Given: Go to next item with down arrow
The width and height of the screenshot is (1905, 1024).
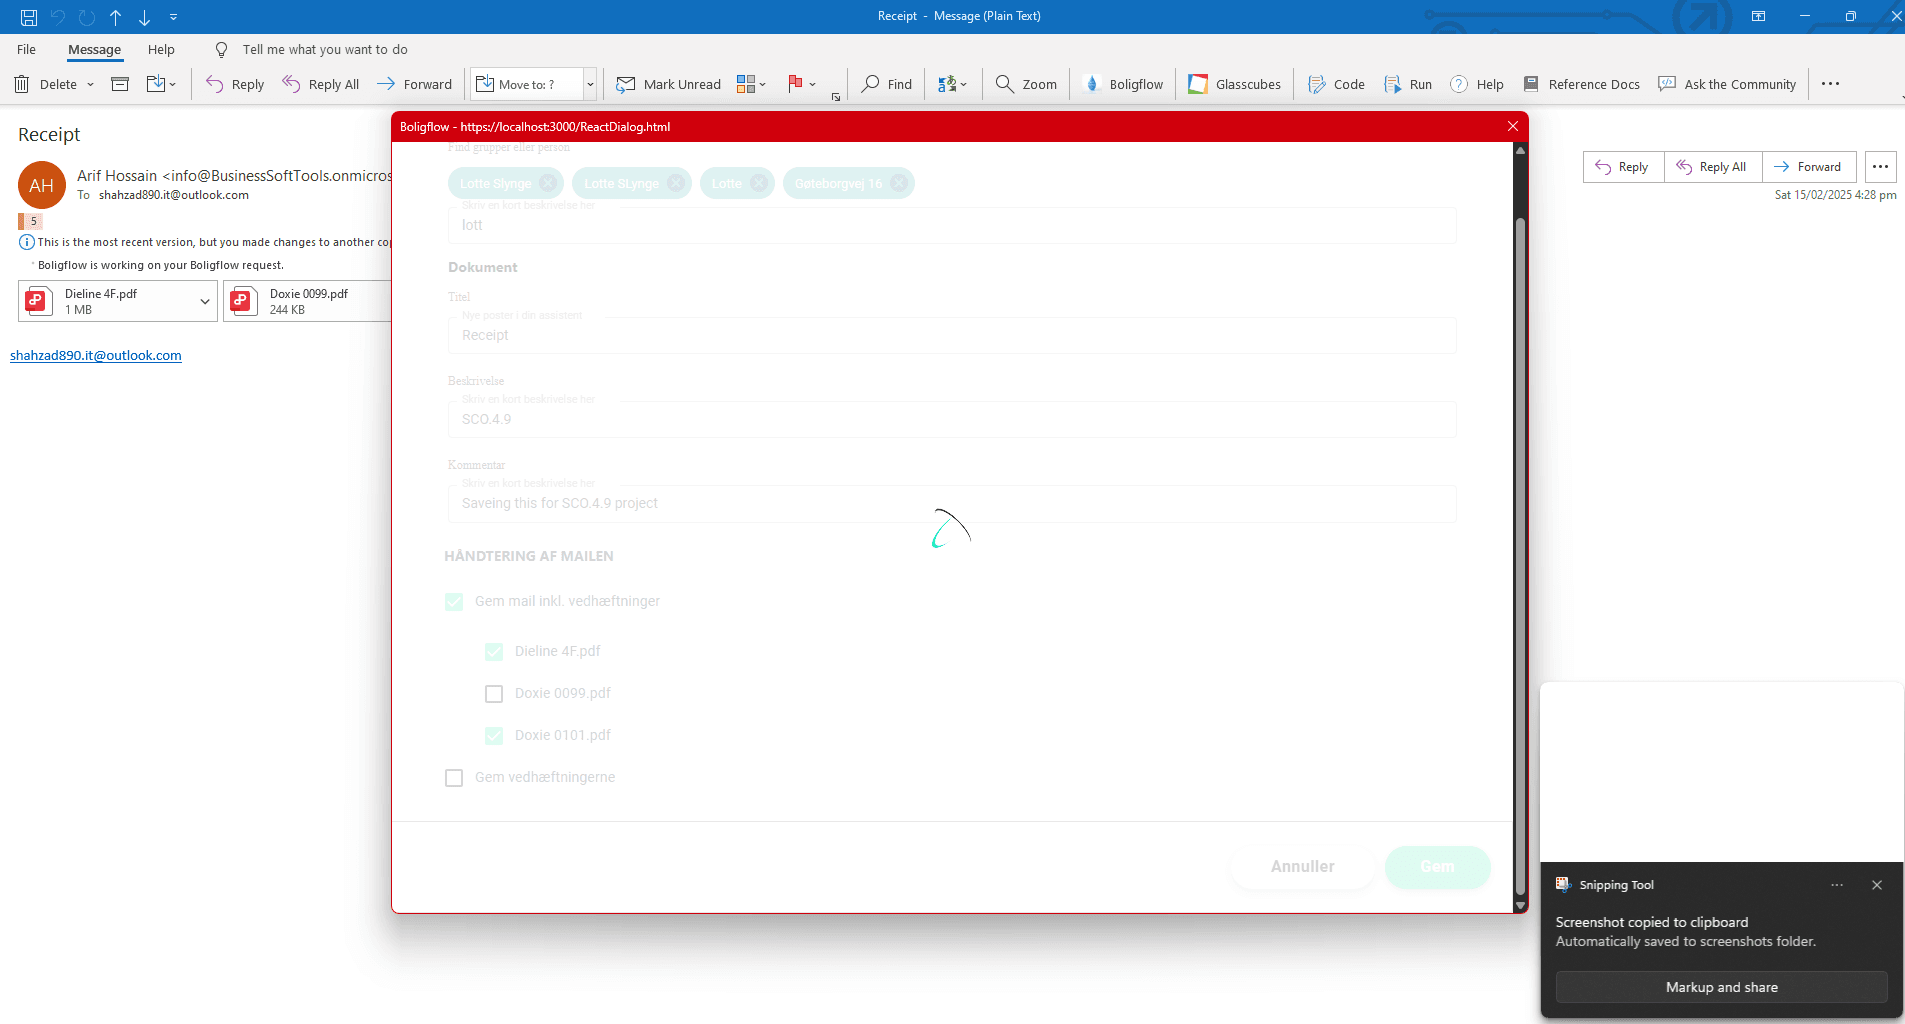Looking at the screenshot, I should [x=145, y=17].
